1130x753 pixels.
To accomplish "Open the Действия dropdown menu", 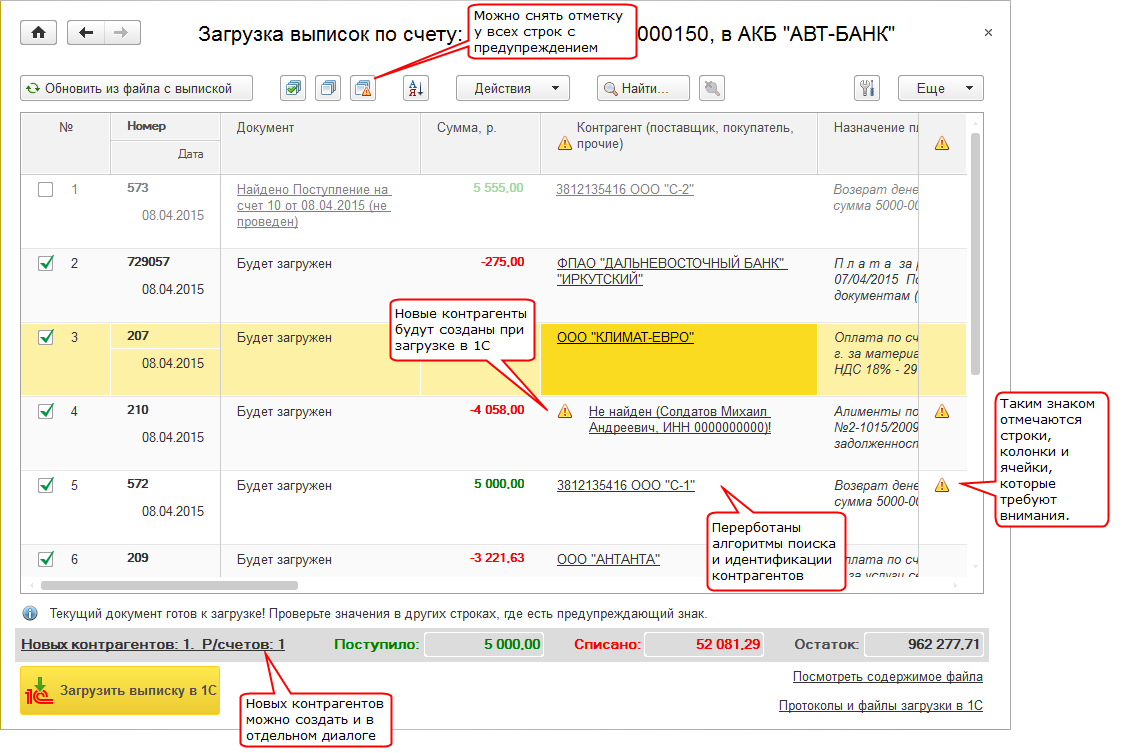I will point(513,88).
